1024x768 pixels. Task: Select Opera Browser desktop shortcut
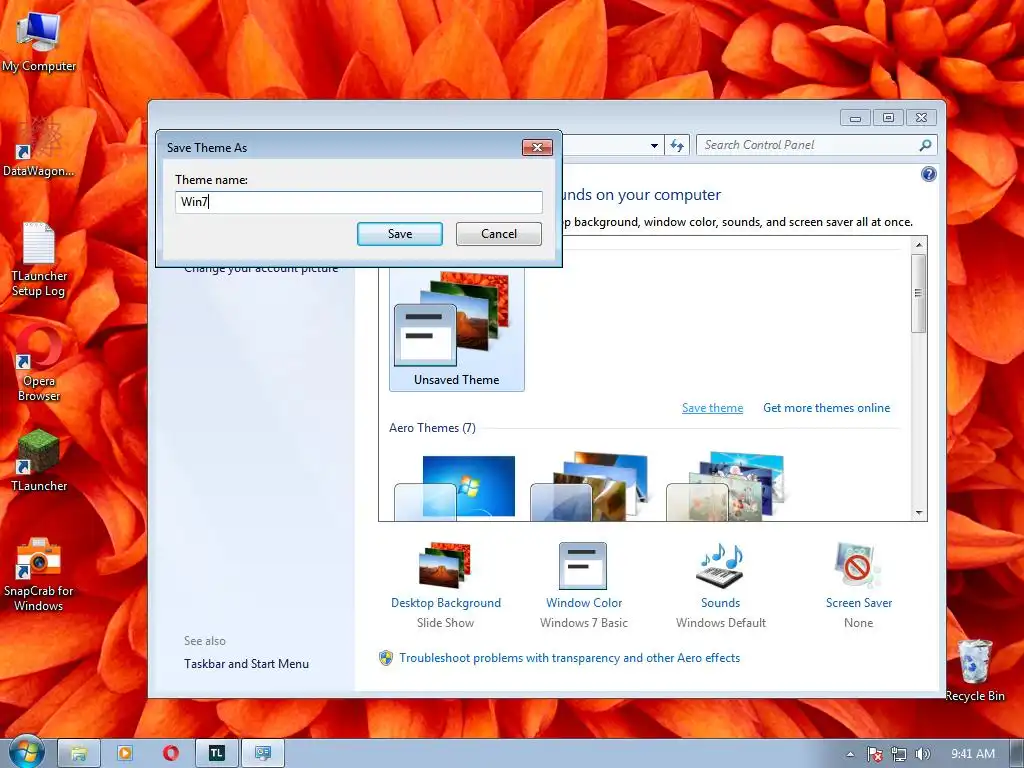(x=39, y=364)
